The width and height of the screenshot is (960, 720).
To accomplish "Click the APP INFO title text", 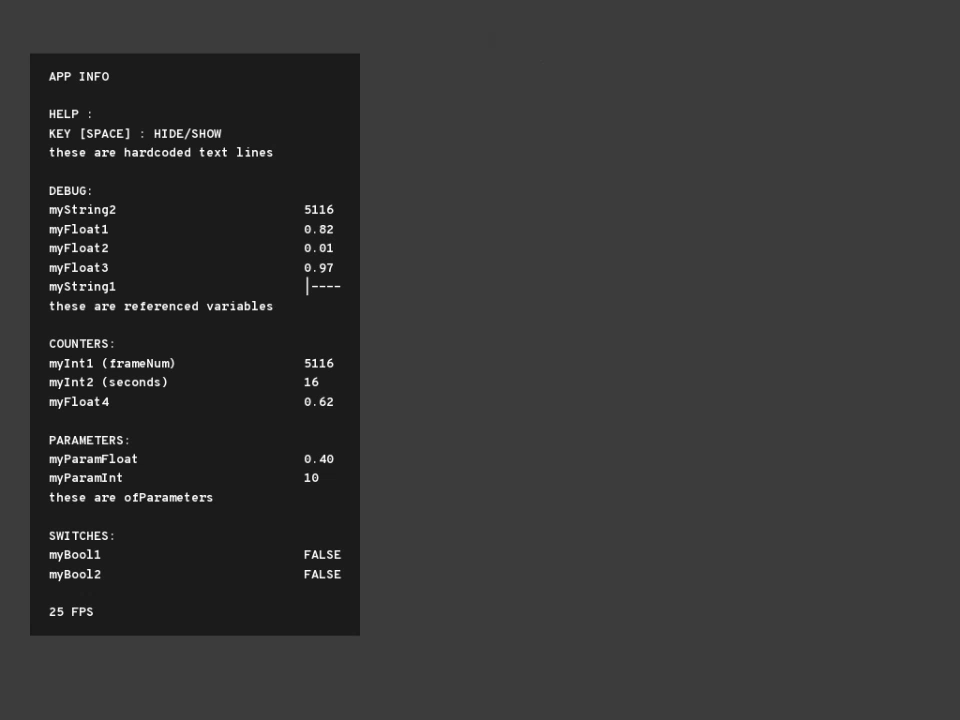I will pyautogui.click(x=79, y=77).
